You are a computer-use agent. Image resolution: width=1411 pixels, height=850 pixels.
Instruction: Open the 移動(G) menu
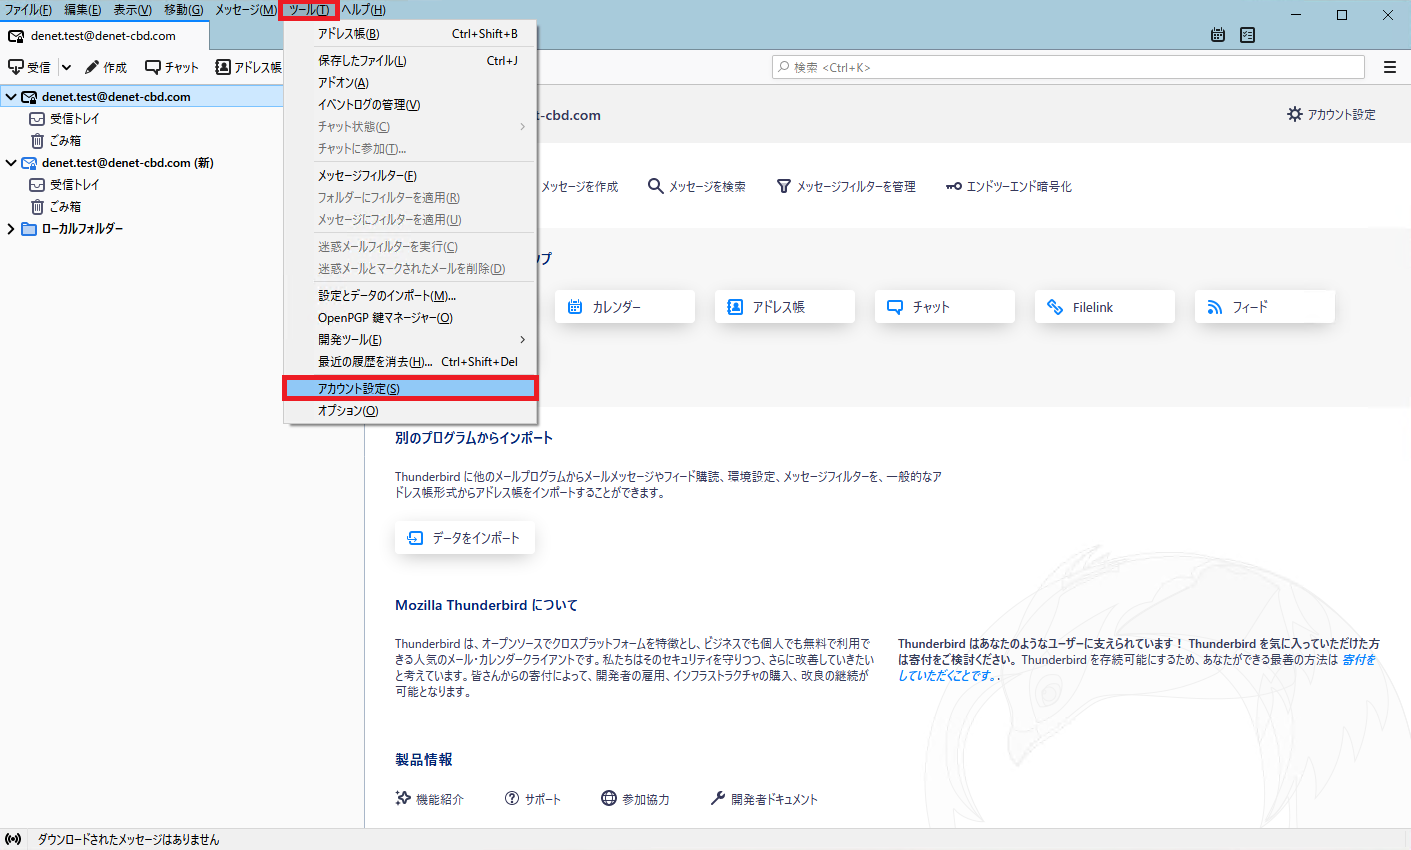coord(183,10)
